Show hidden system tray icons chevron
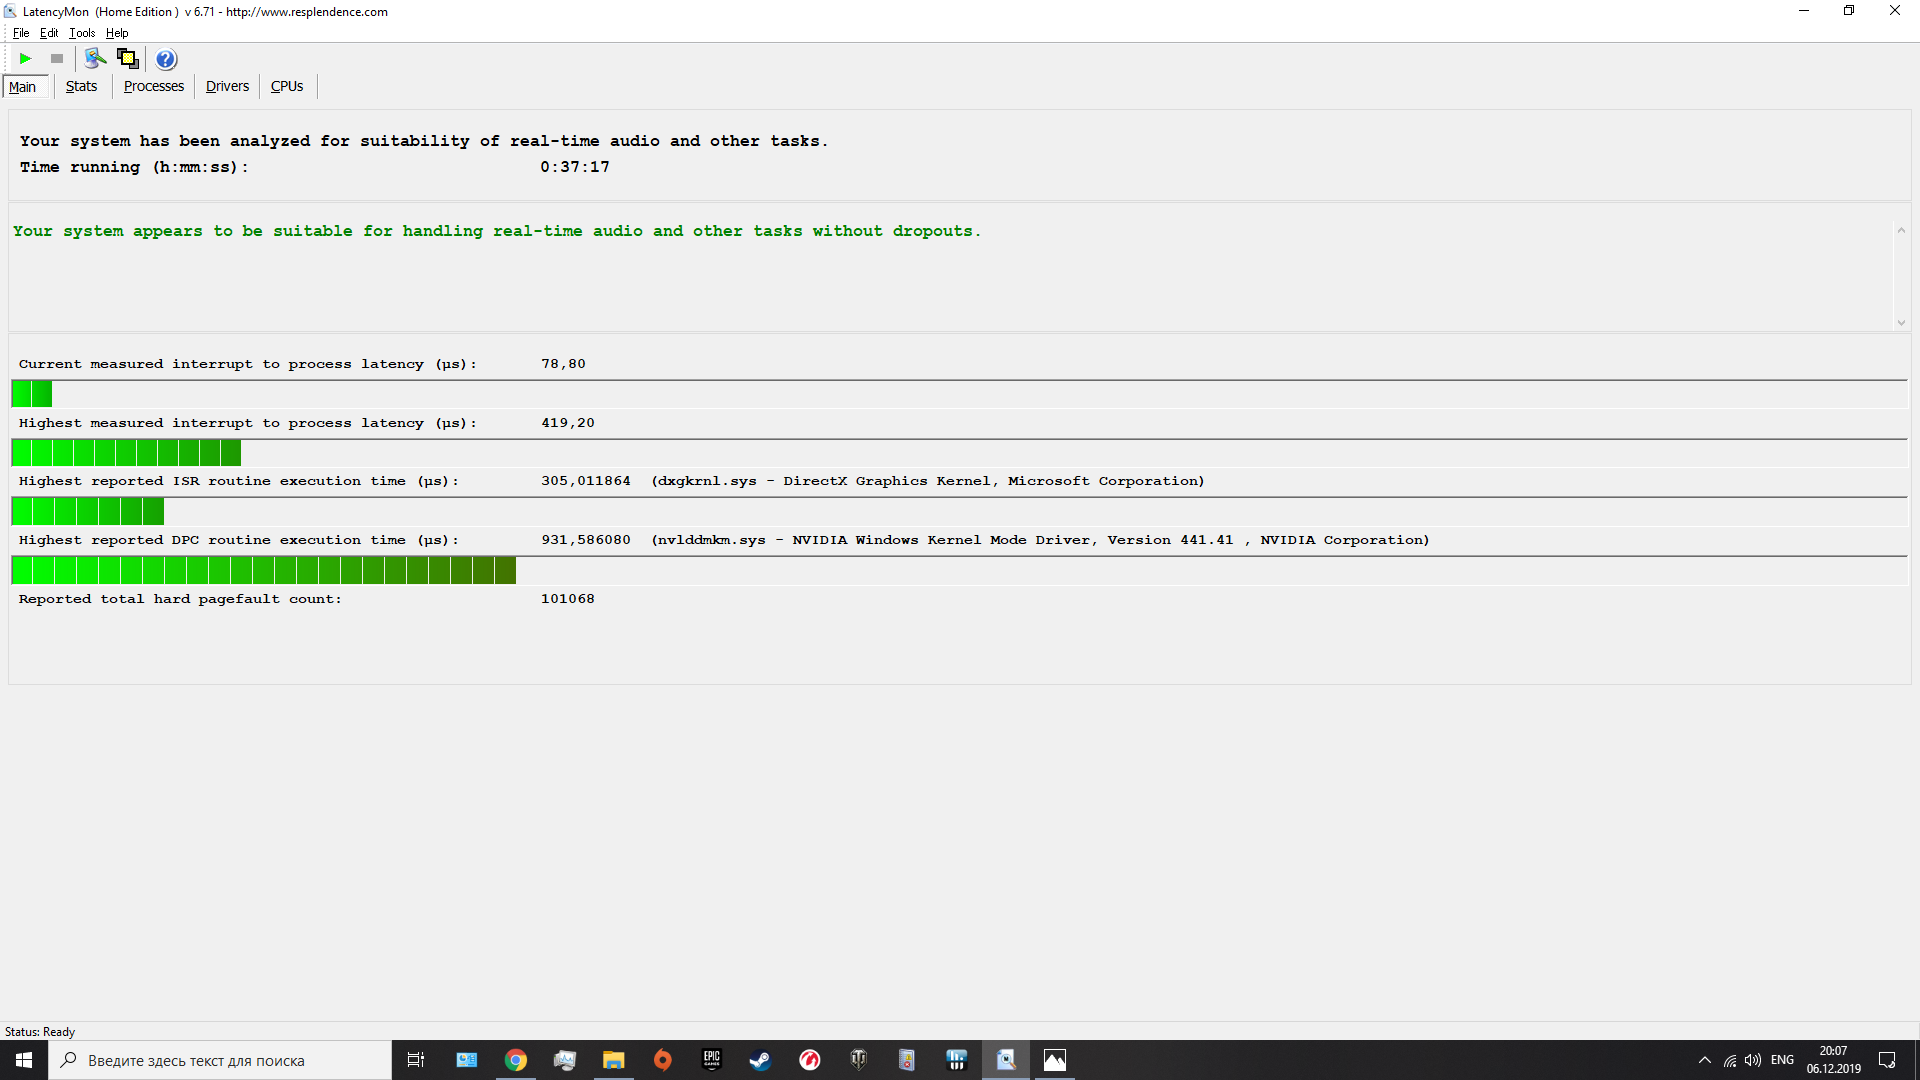This screenshot has width=1920, height=1080. pos(1704,1060)
